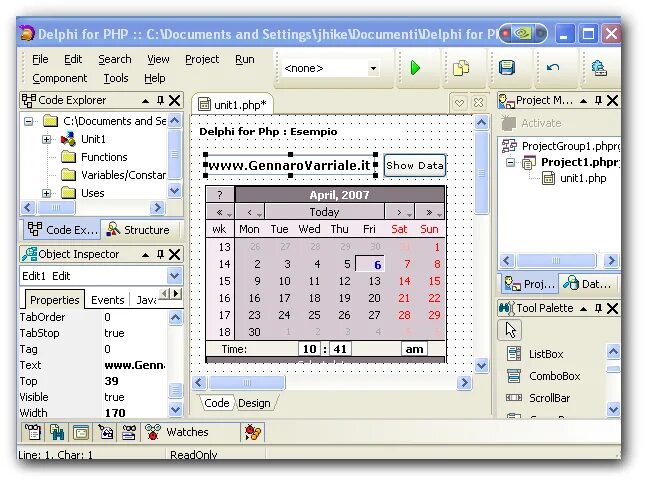Select Unit1 node in Code Explorer
Image resolution: width=645 pixels, height=483 pixels.
coord(93,139)
